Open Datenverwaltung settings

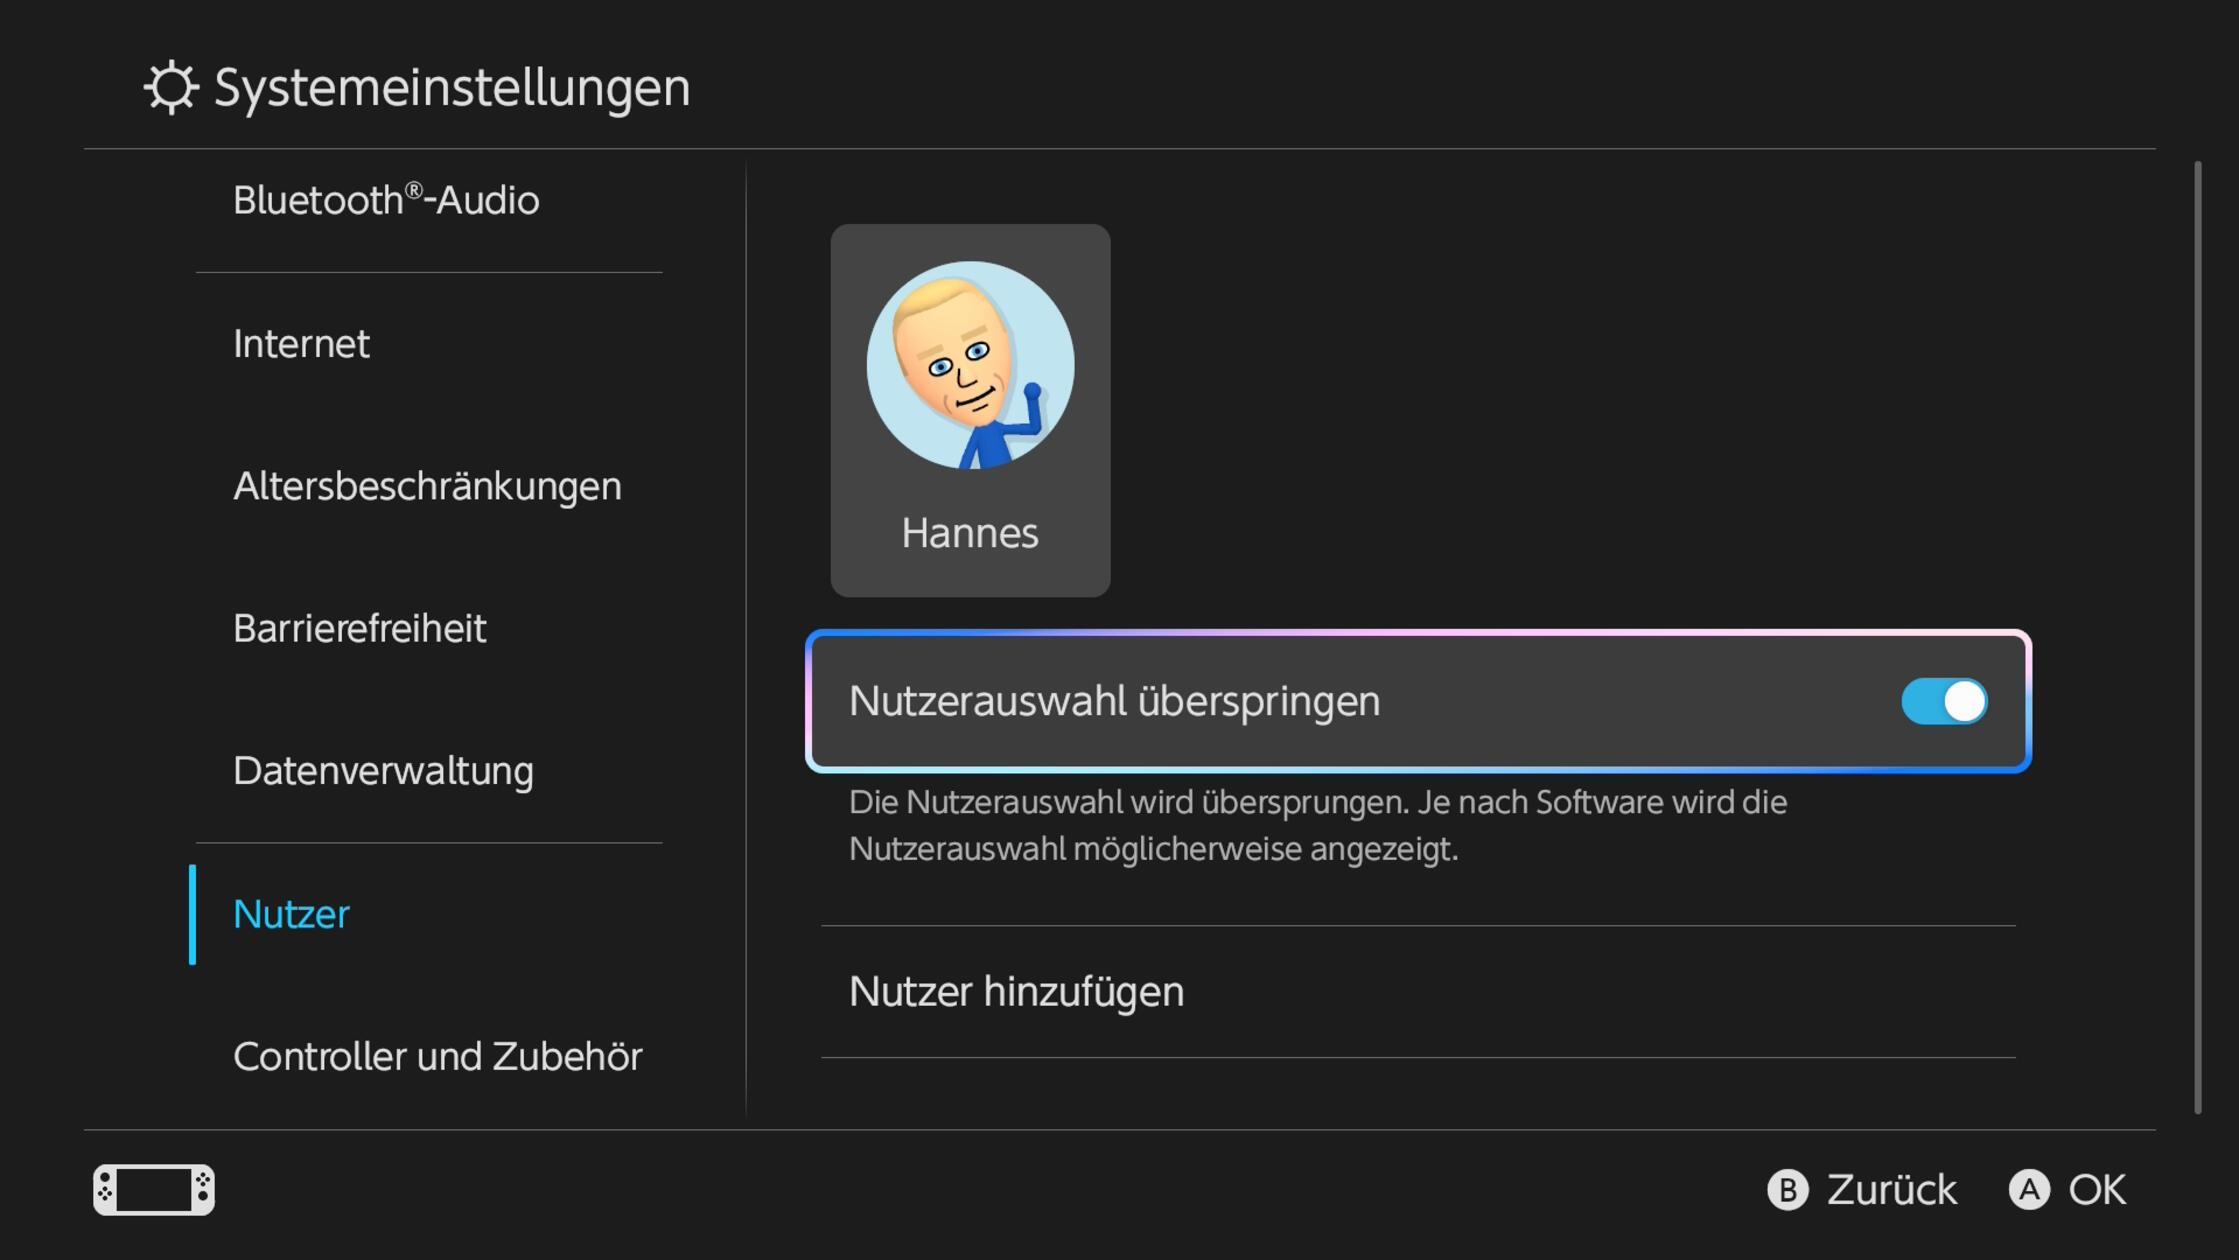pyautogui.click(x=383, y=771)
